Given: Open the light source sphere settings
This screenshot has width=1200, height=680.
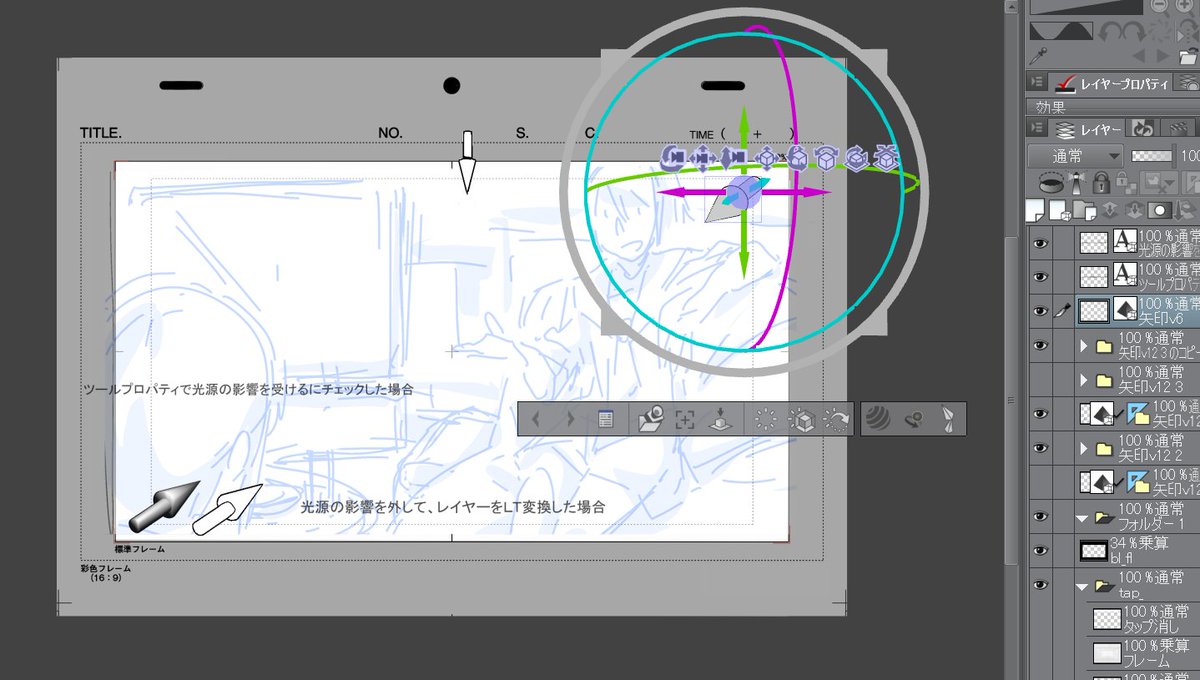Looking at the screenshot, I should 880,420.
